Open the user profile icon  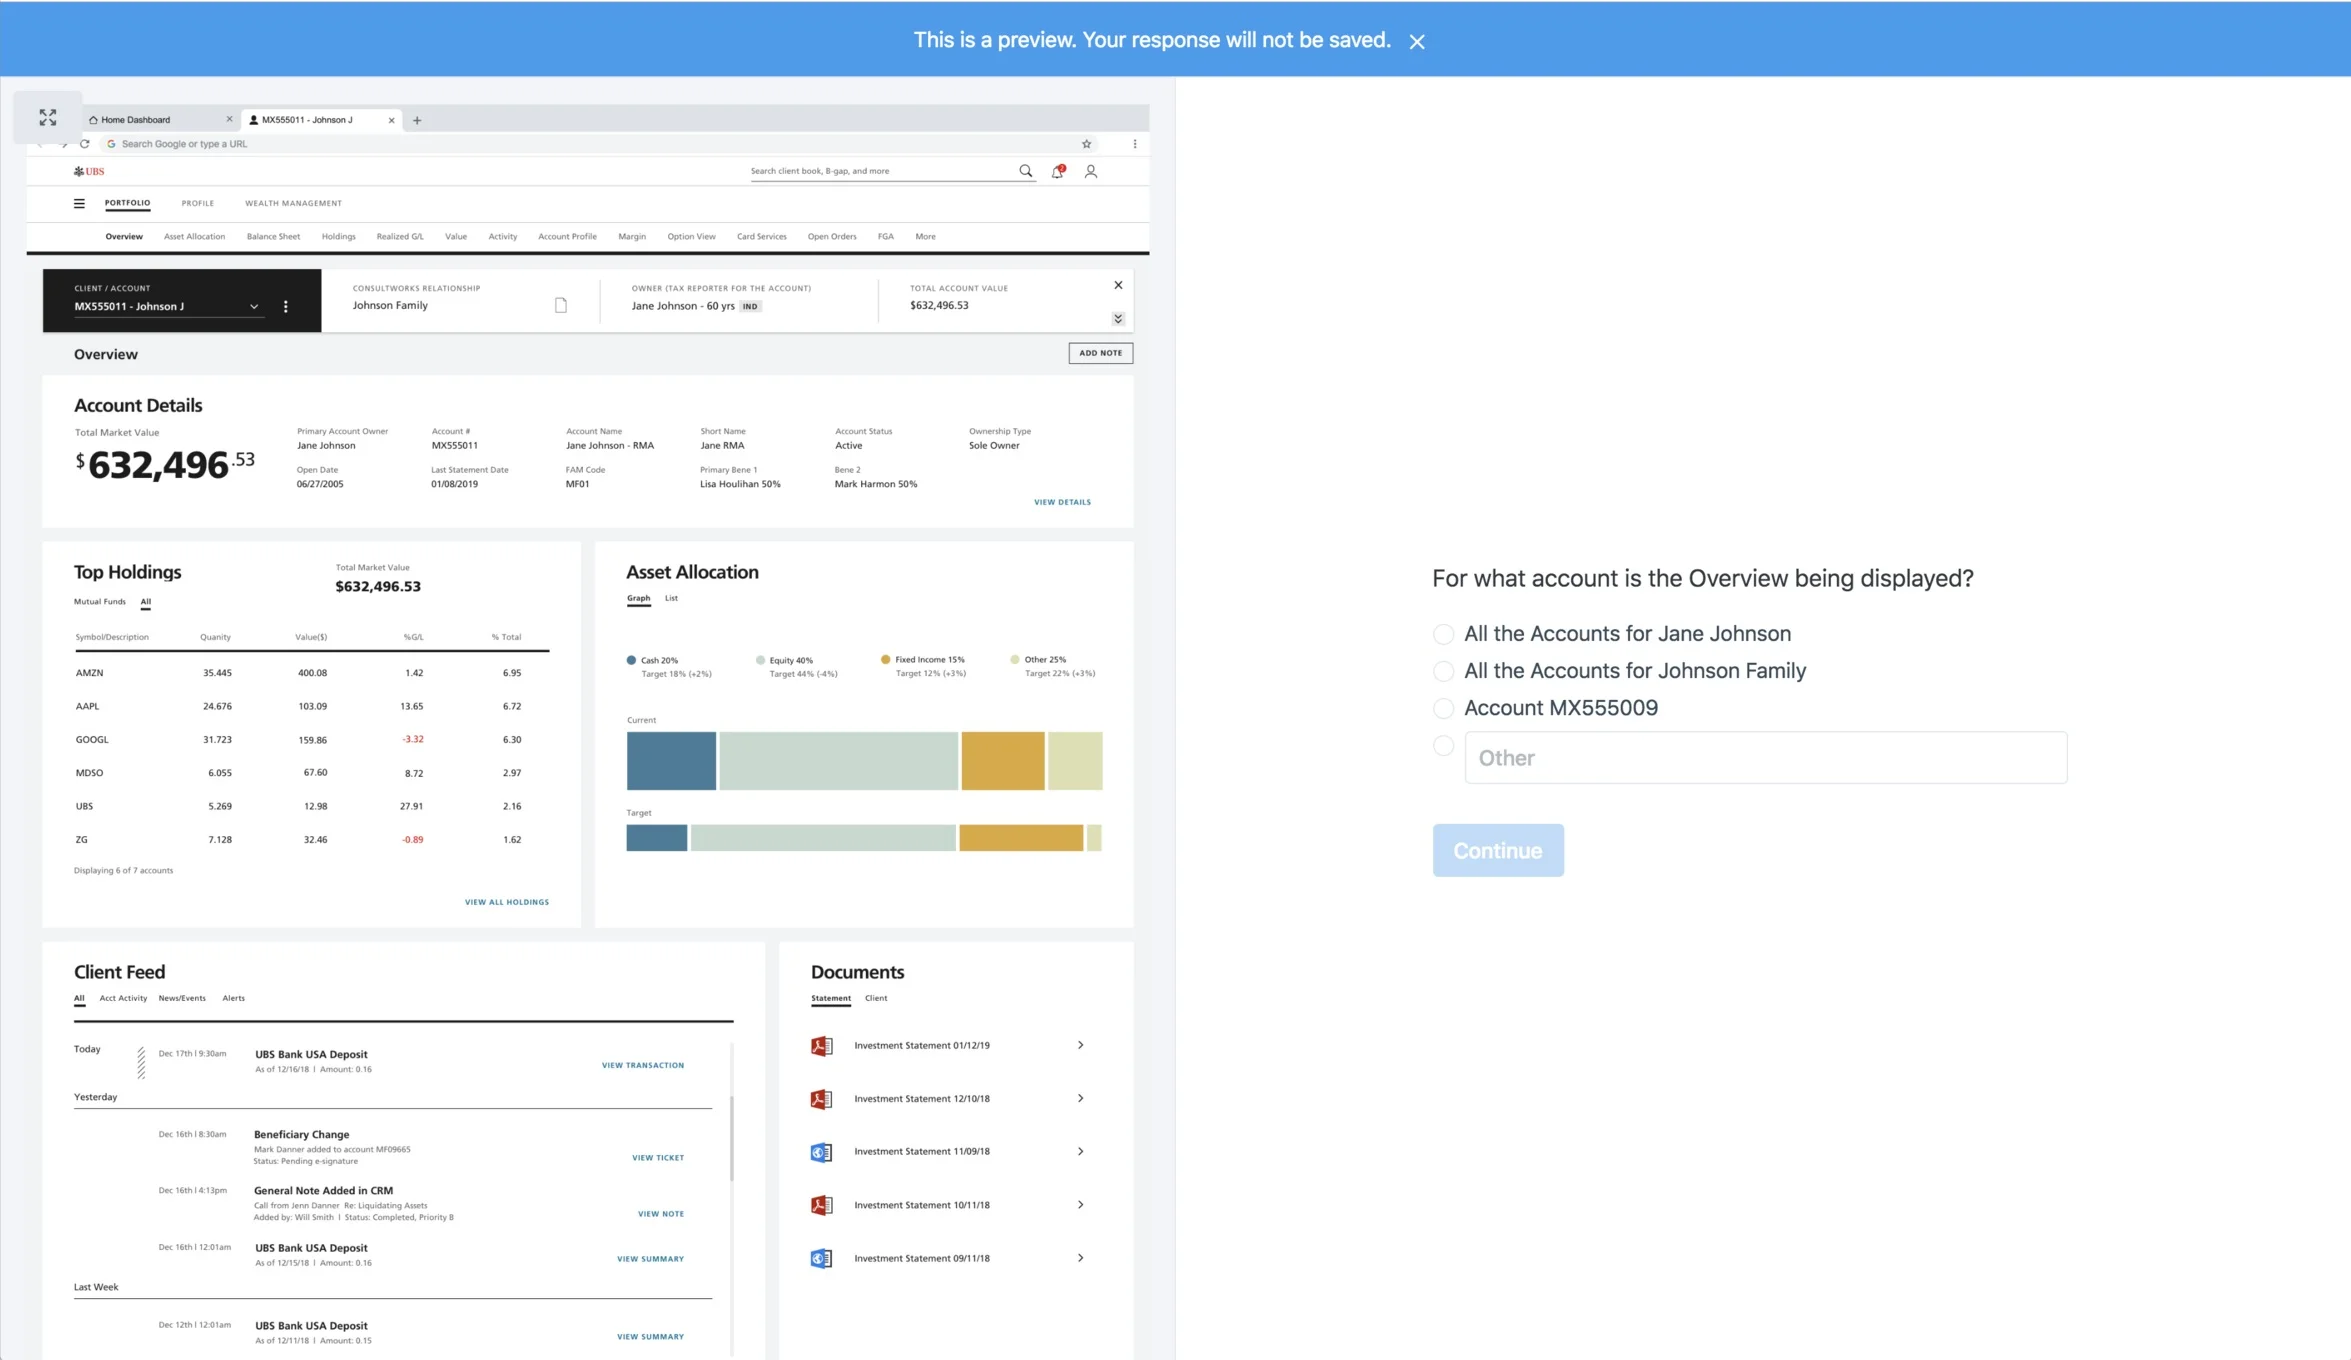coord(1090,172)
